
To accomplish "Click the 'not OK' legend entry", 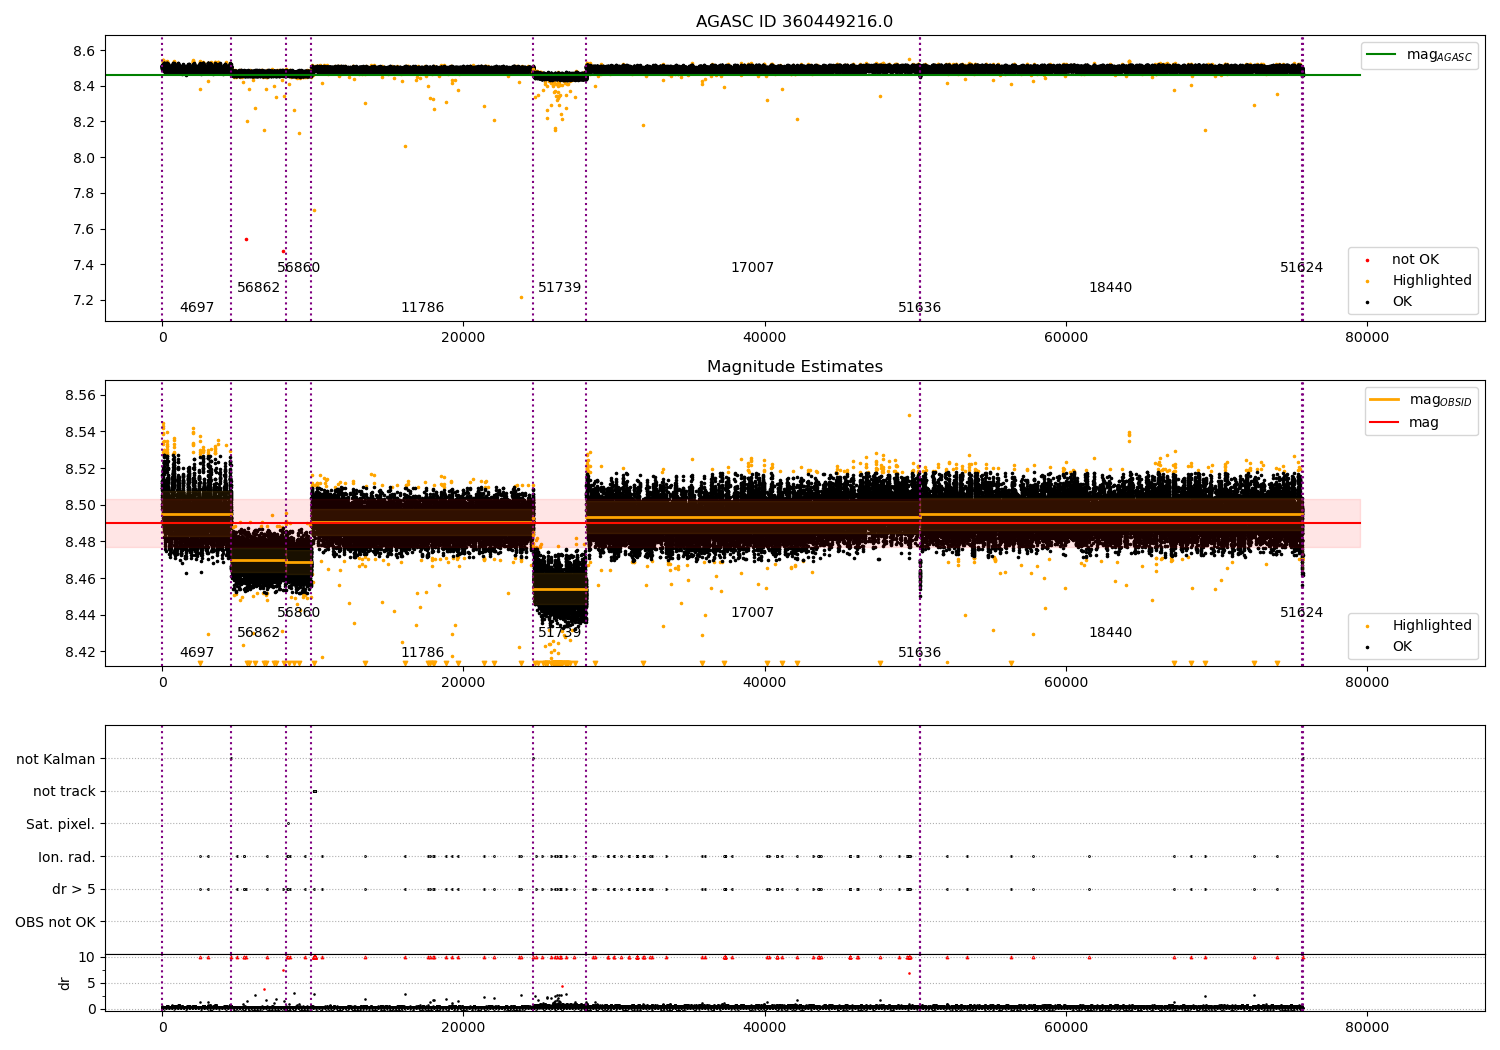I will click(x=1415, y=260).
